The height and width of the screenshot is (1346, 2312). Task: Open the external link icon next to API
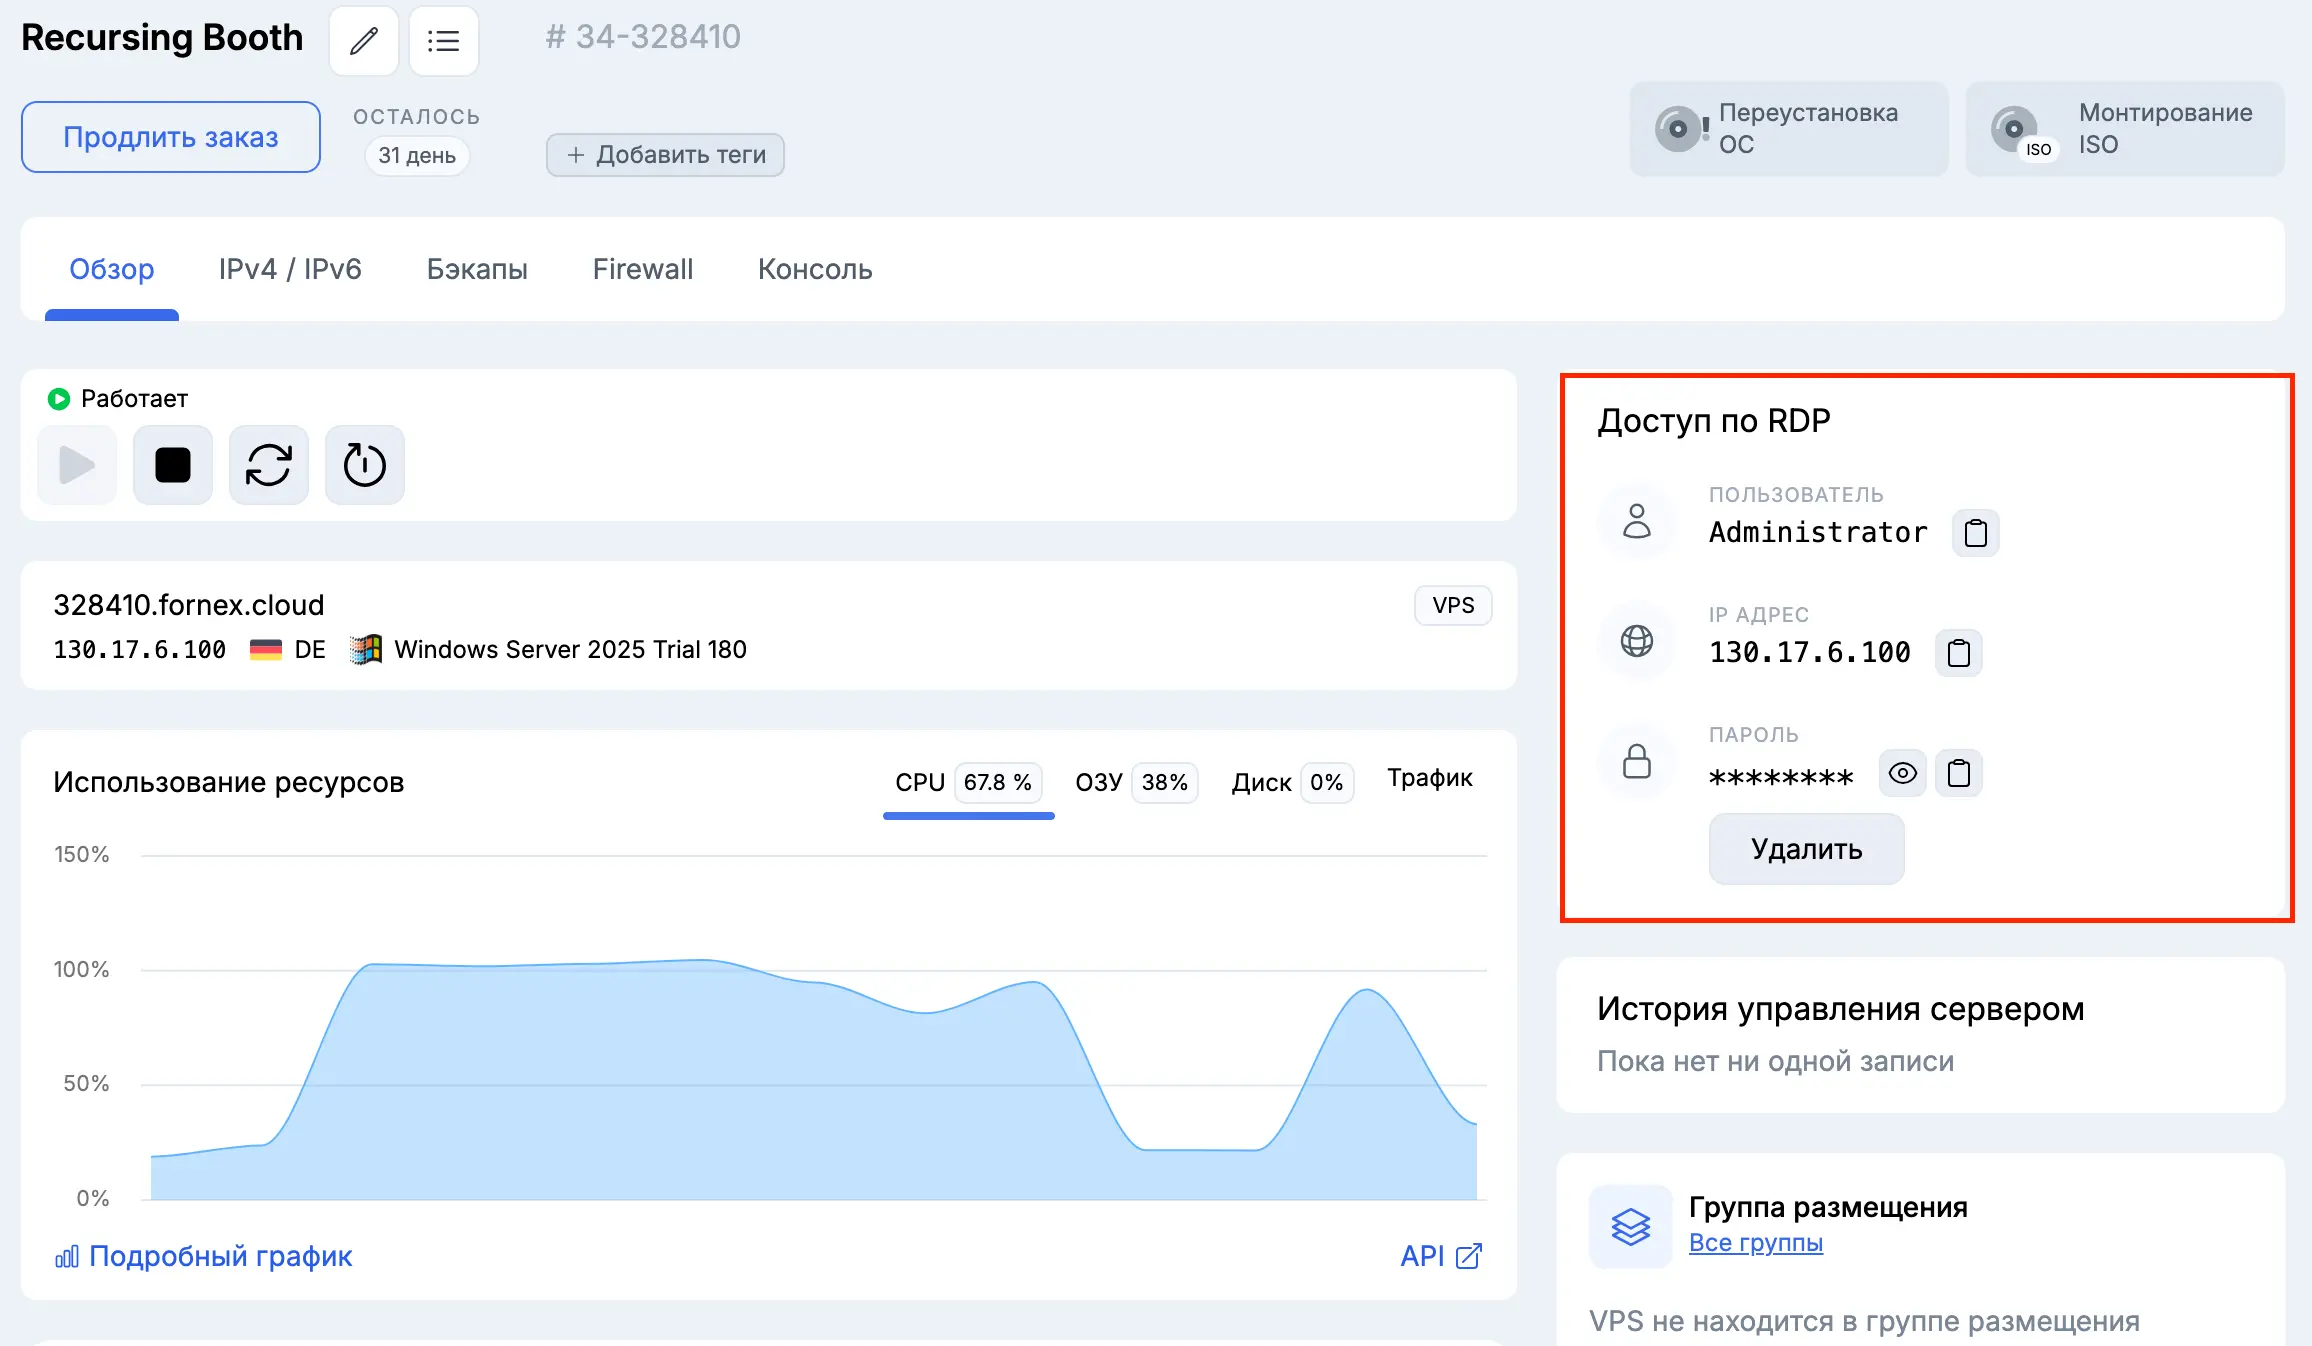1469,1256
